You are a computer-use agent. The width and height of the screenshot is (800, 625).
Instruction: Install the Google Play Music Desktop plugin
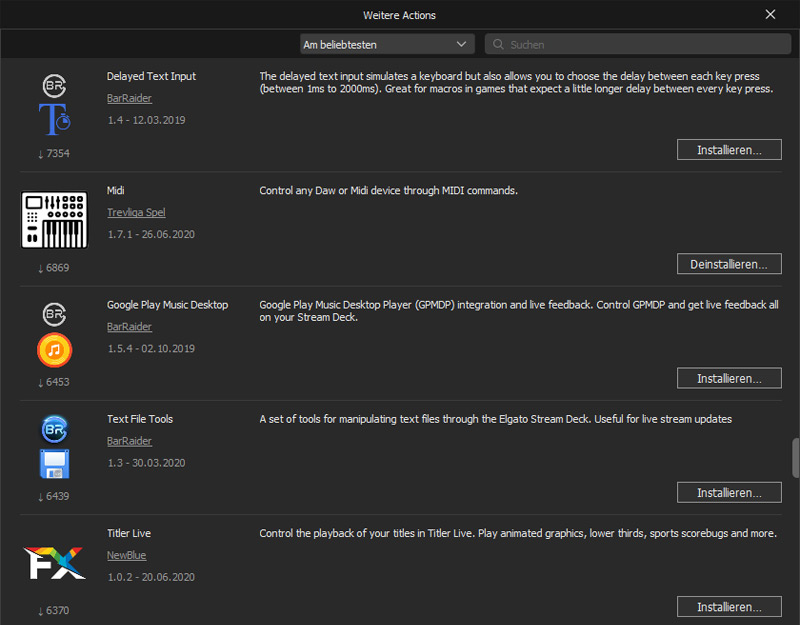[x=729, y=378]
